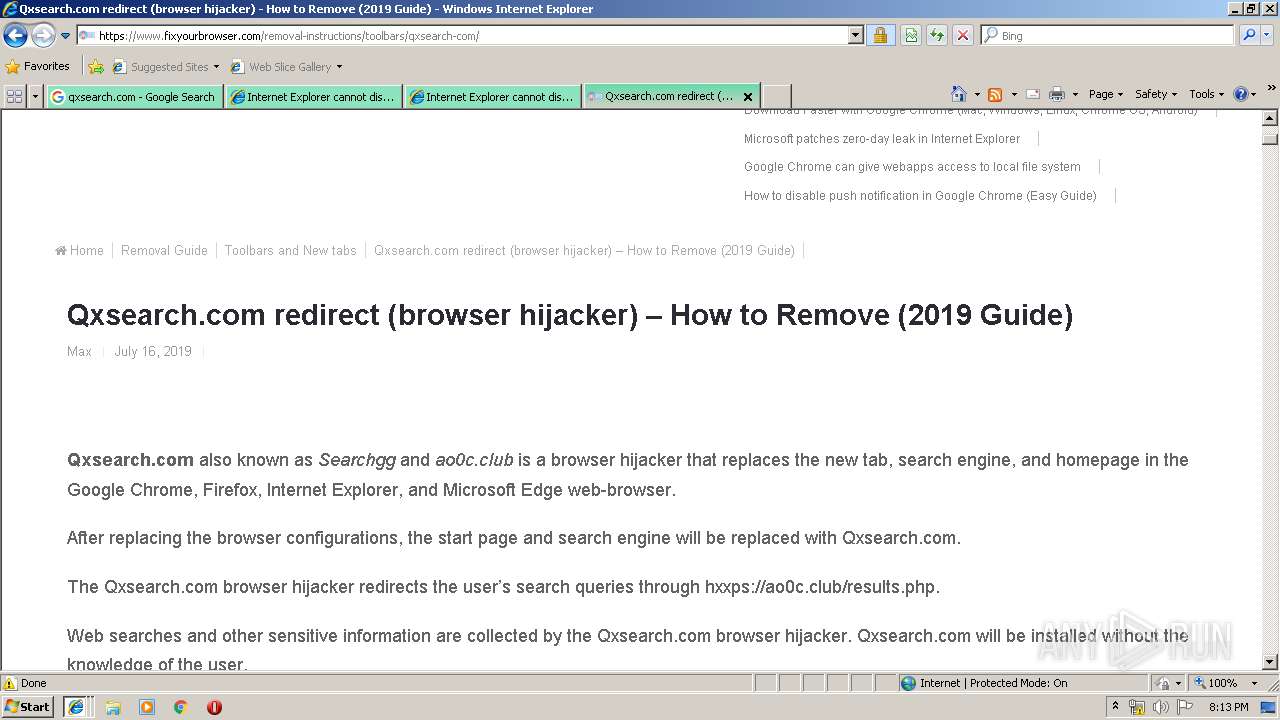This screenshot has height=720, width=1280.
Task: Expand the tab list dropdown arrow
Action: 36,96
